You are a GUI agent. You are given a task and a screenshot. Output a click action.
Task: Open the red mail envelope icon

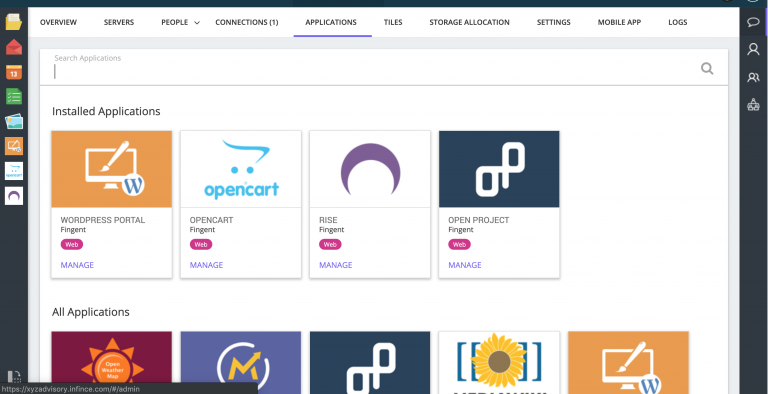coord(14,47)
